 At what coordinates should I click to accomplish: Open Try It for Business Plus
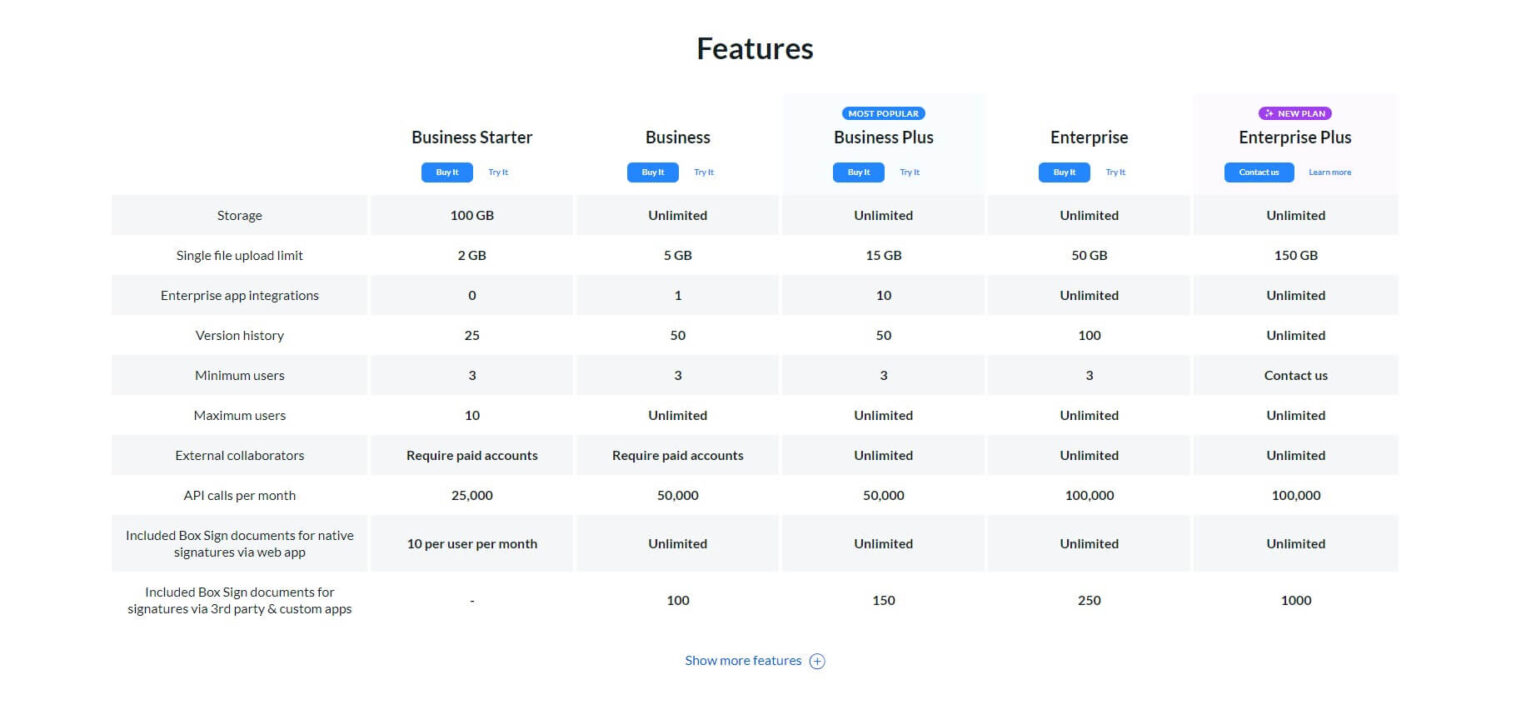(910, 172)
